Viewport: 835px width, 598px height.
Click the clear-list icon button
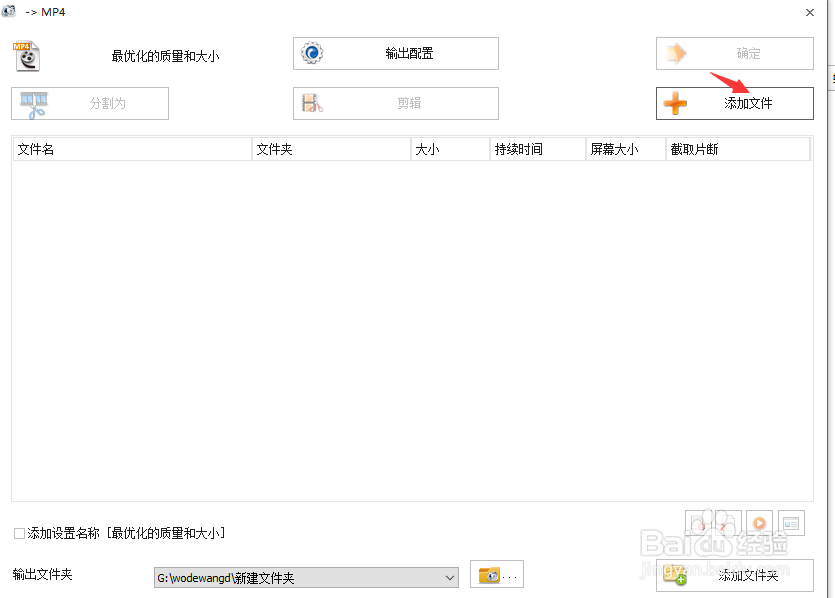point(728,523)
